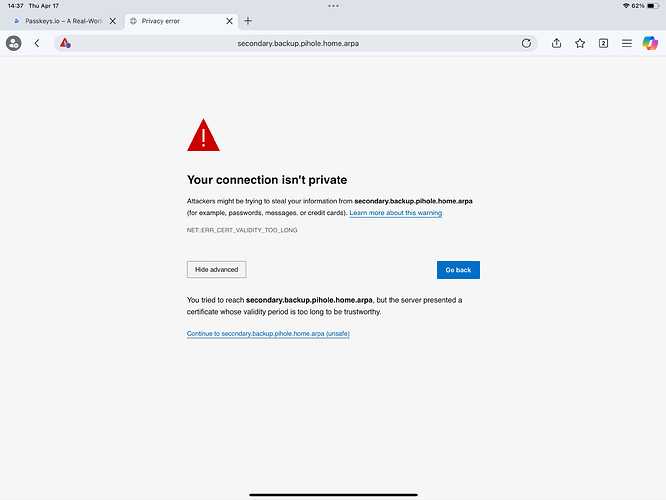Image resolution: width=666 pixels, height=500 pixels.
Task: Launch the Copilot icon
Action: 650,43
